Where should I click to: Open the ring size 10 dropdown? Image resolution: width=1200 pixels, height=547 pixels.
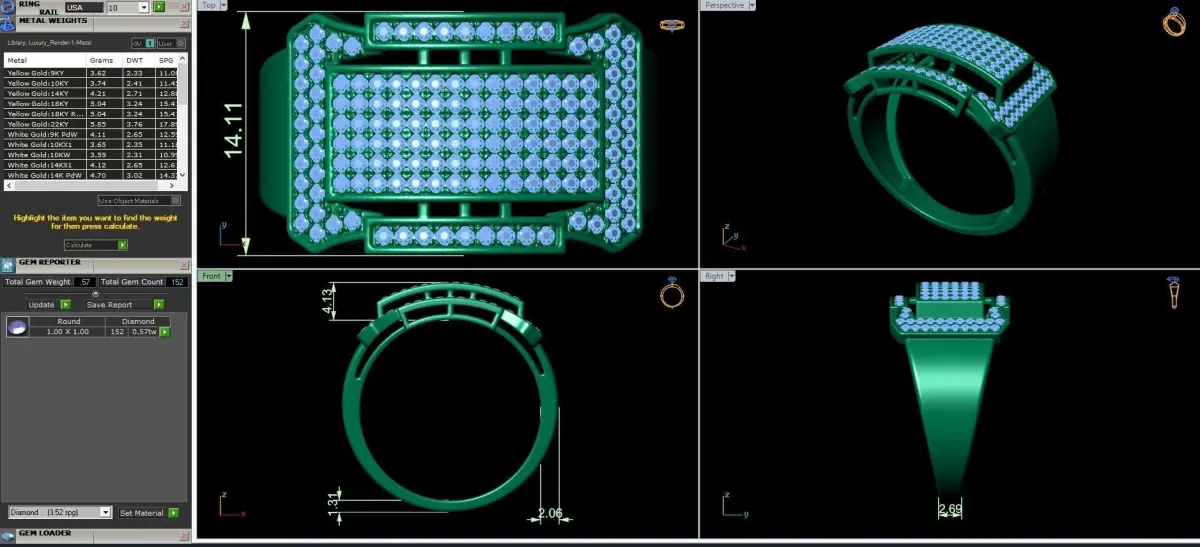pos(143,7)
